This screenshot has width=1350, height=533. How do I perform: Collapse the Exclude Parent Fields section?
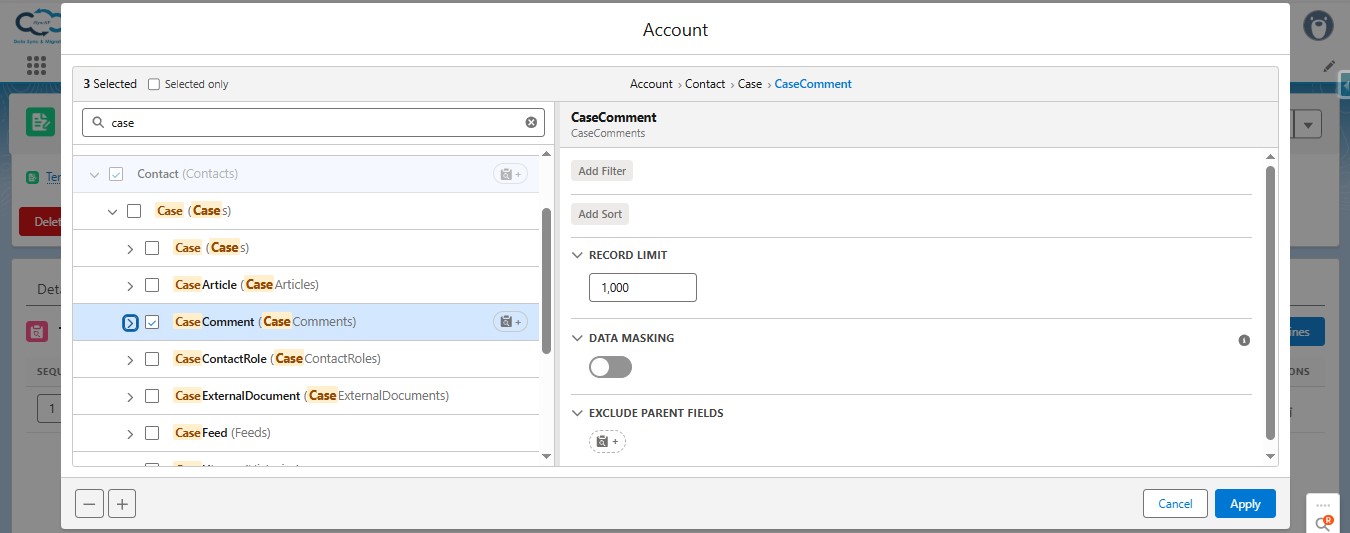coord(577,413)
